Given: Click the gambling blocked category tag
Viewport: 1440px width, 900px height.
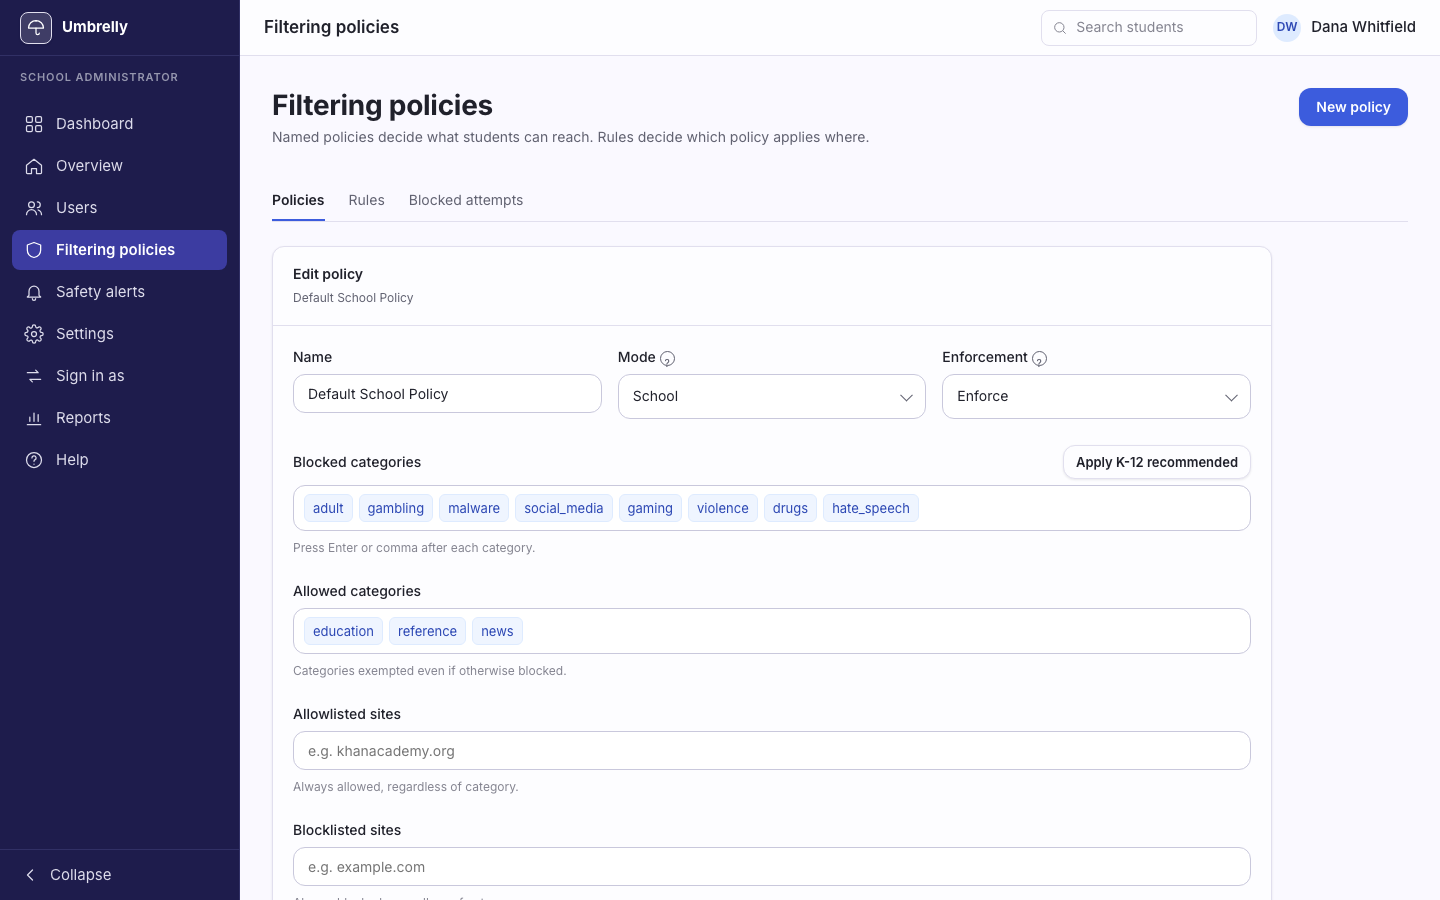Looking at the screenshot, I should coord(396,508).
